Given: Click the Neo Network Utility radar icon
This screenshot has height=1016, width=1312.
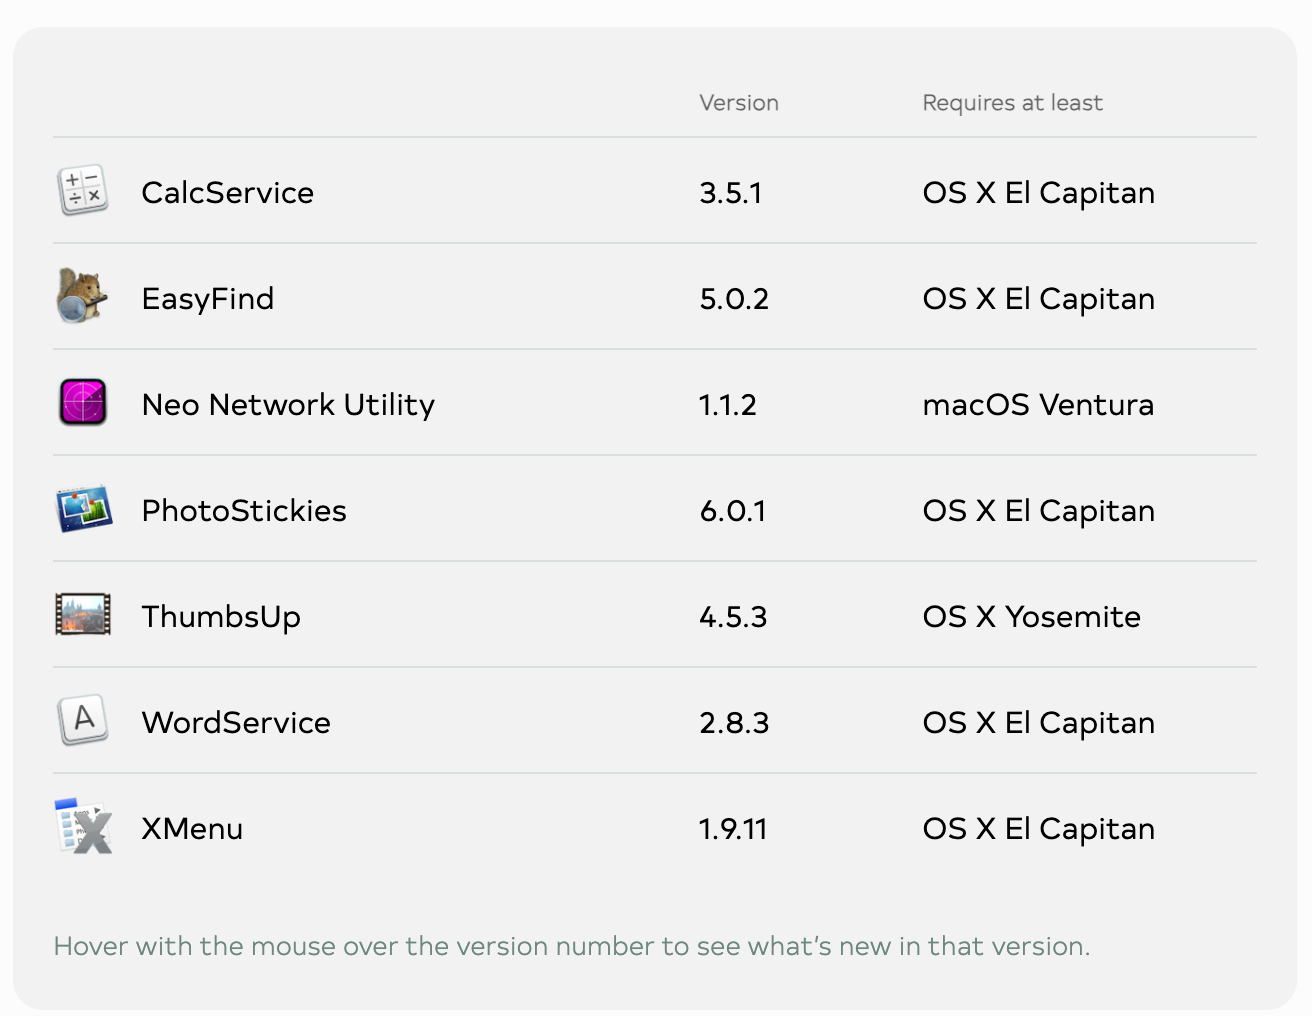Looking at the screenshot, I should [83, 403].
